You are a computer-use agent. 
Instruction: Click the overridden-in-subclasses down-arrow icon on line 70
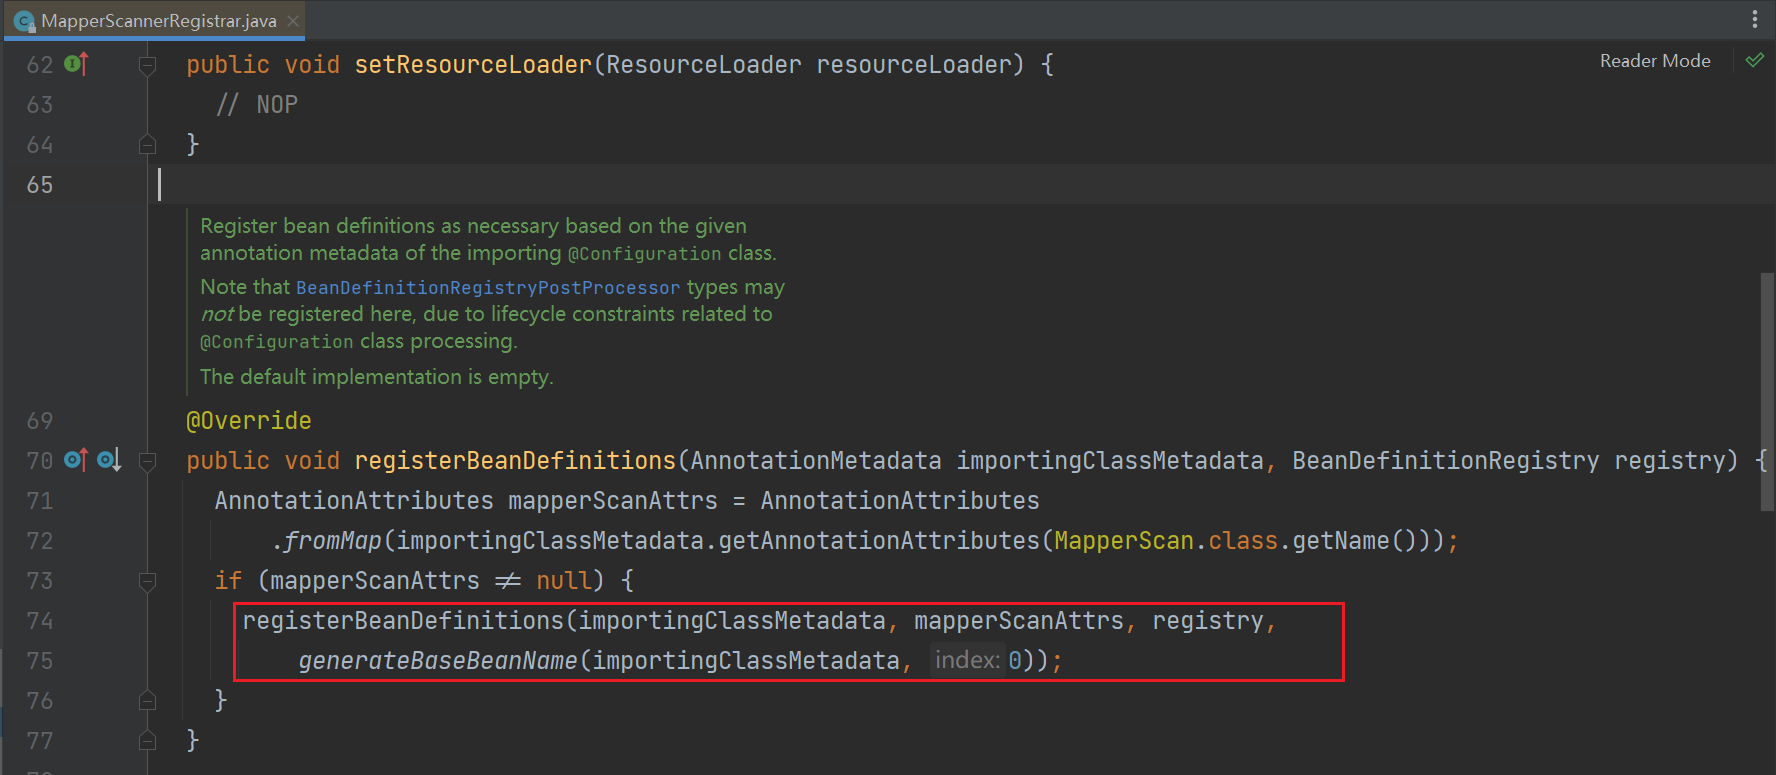click(109, 460)
